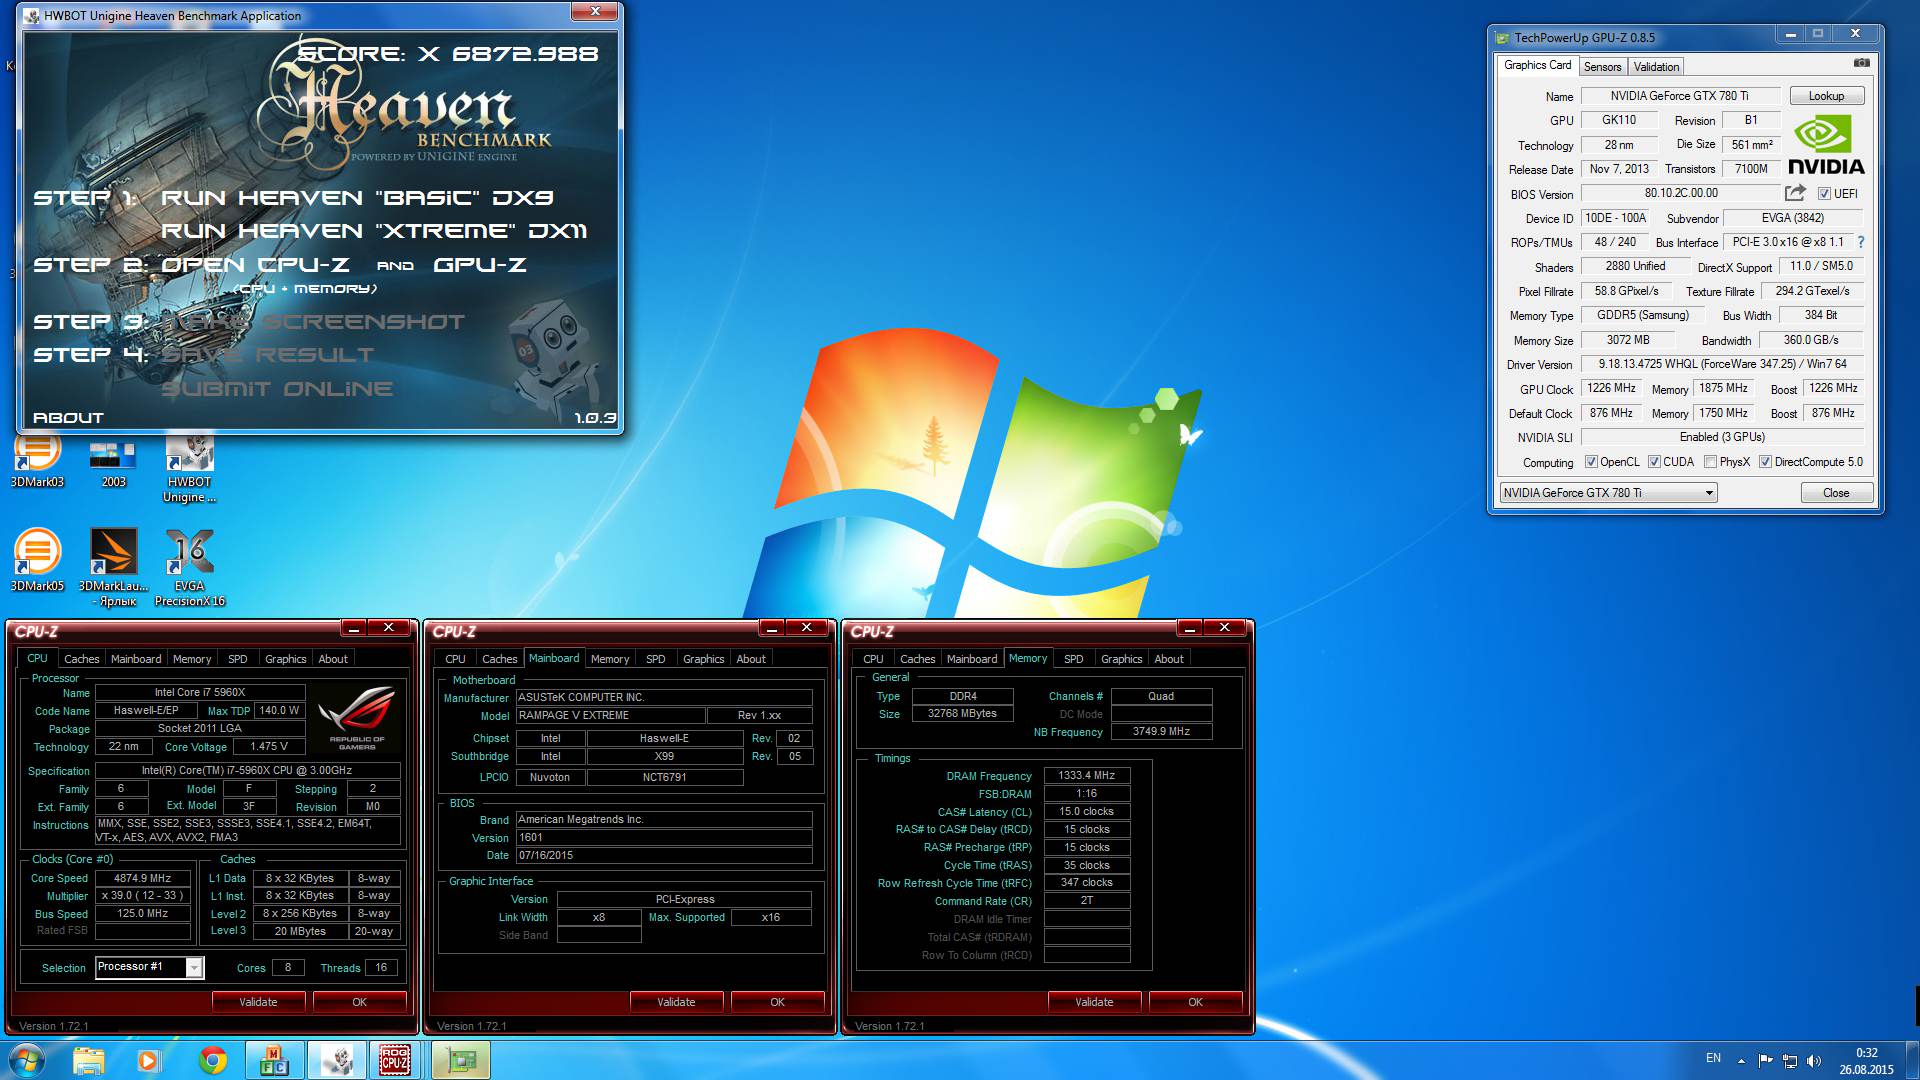The image size is (1920, 1080).
Task: Click the EN language indicator
Action: pos(1713,1058)
